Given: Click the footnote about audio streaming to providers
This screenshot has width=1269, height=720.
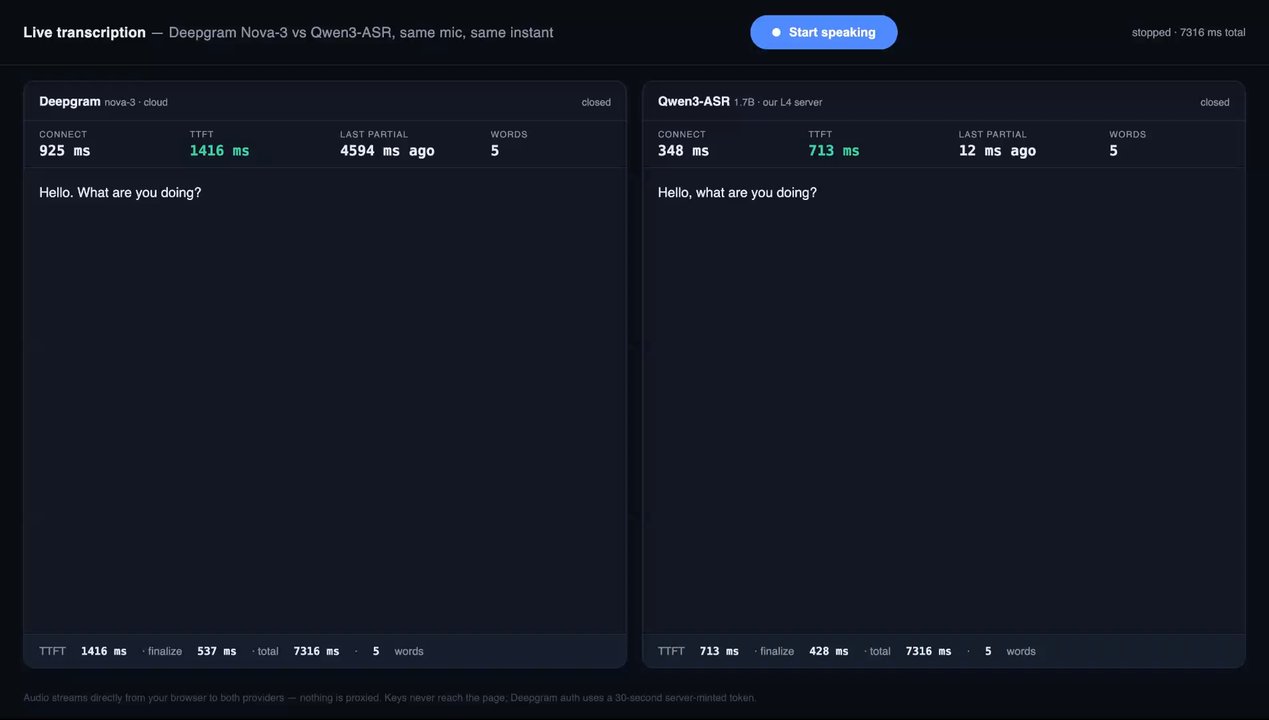Looking at the screenshot, I should (x=390, y=697).
